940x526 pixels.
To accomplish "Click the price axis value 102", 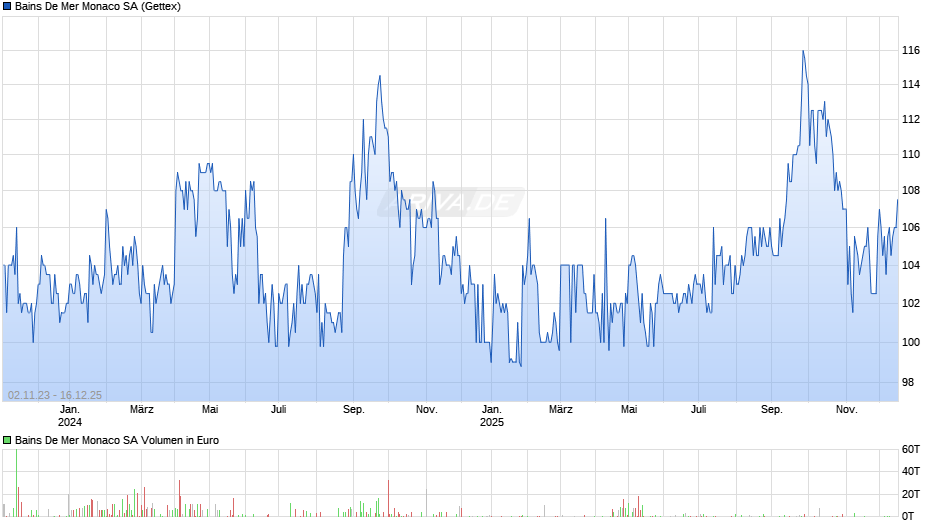I will (x=911, y=303).
